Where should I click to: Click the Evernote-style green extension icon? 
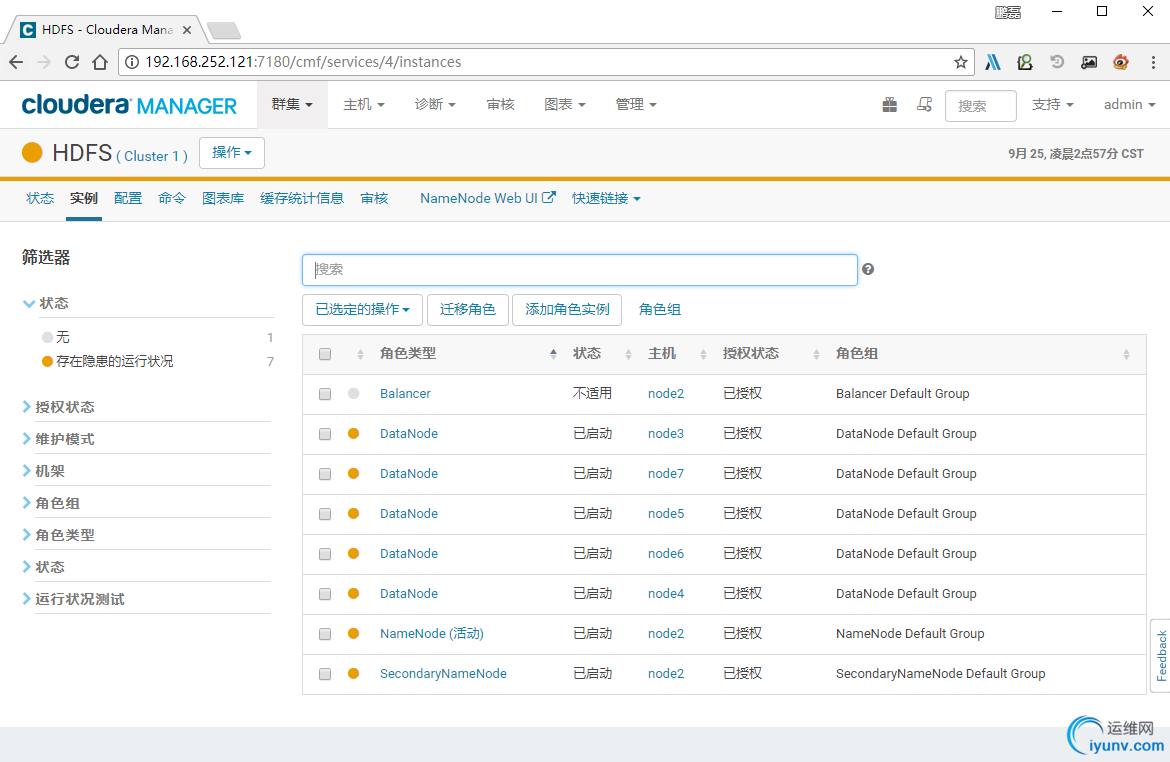[1024, 62]
